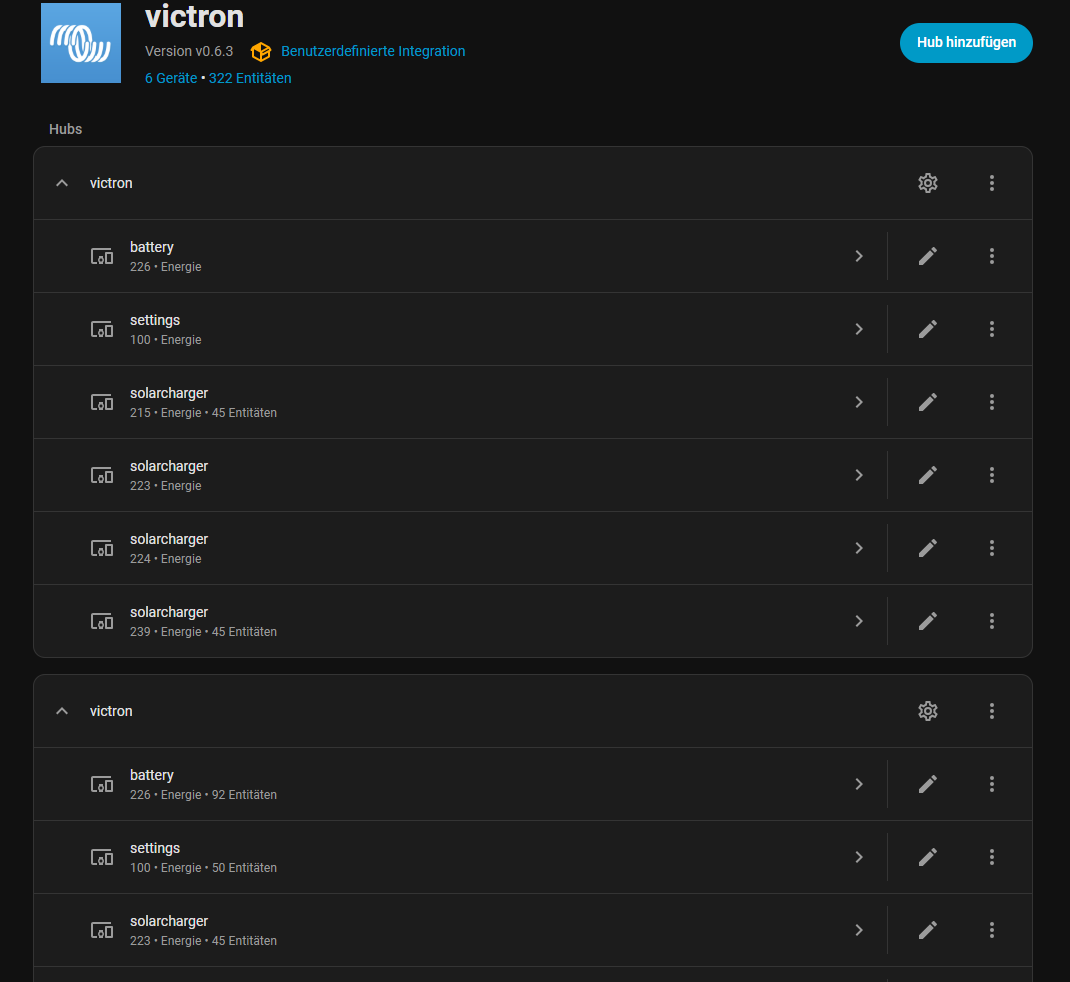Viewport: 1070px width, 982px height.
Task: Open gear settings of the upper victron hub
Action: (927, 183)
